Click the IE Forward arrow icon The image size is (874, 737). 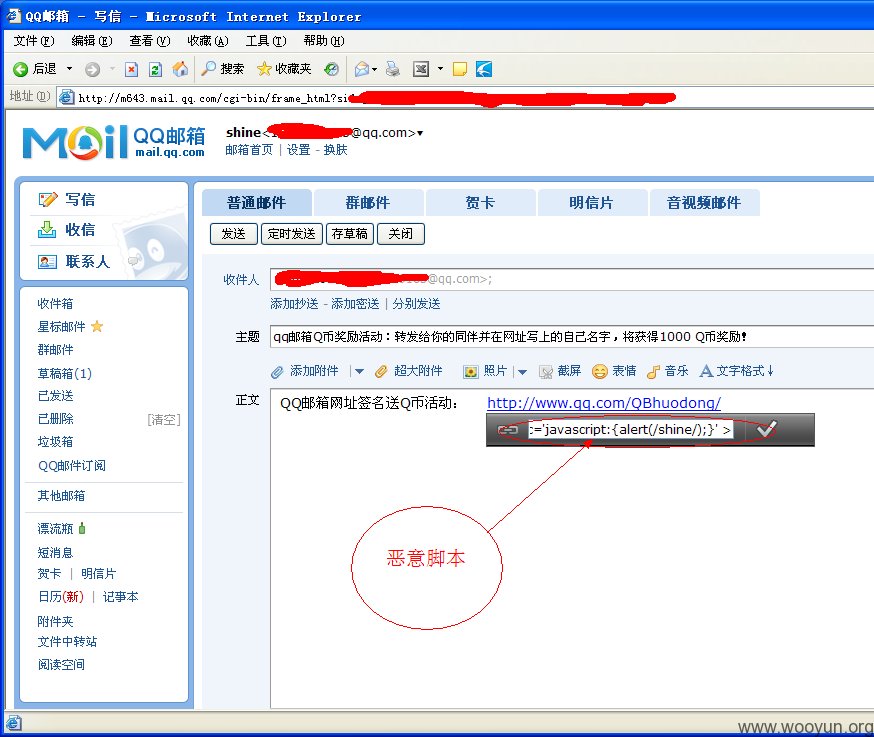(x=93, y=69)
